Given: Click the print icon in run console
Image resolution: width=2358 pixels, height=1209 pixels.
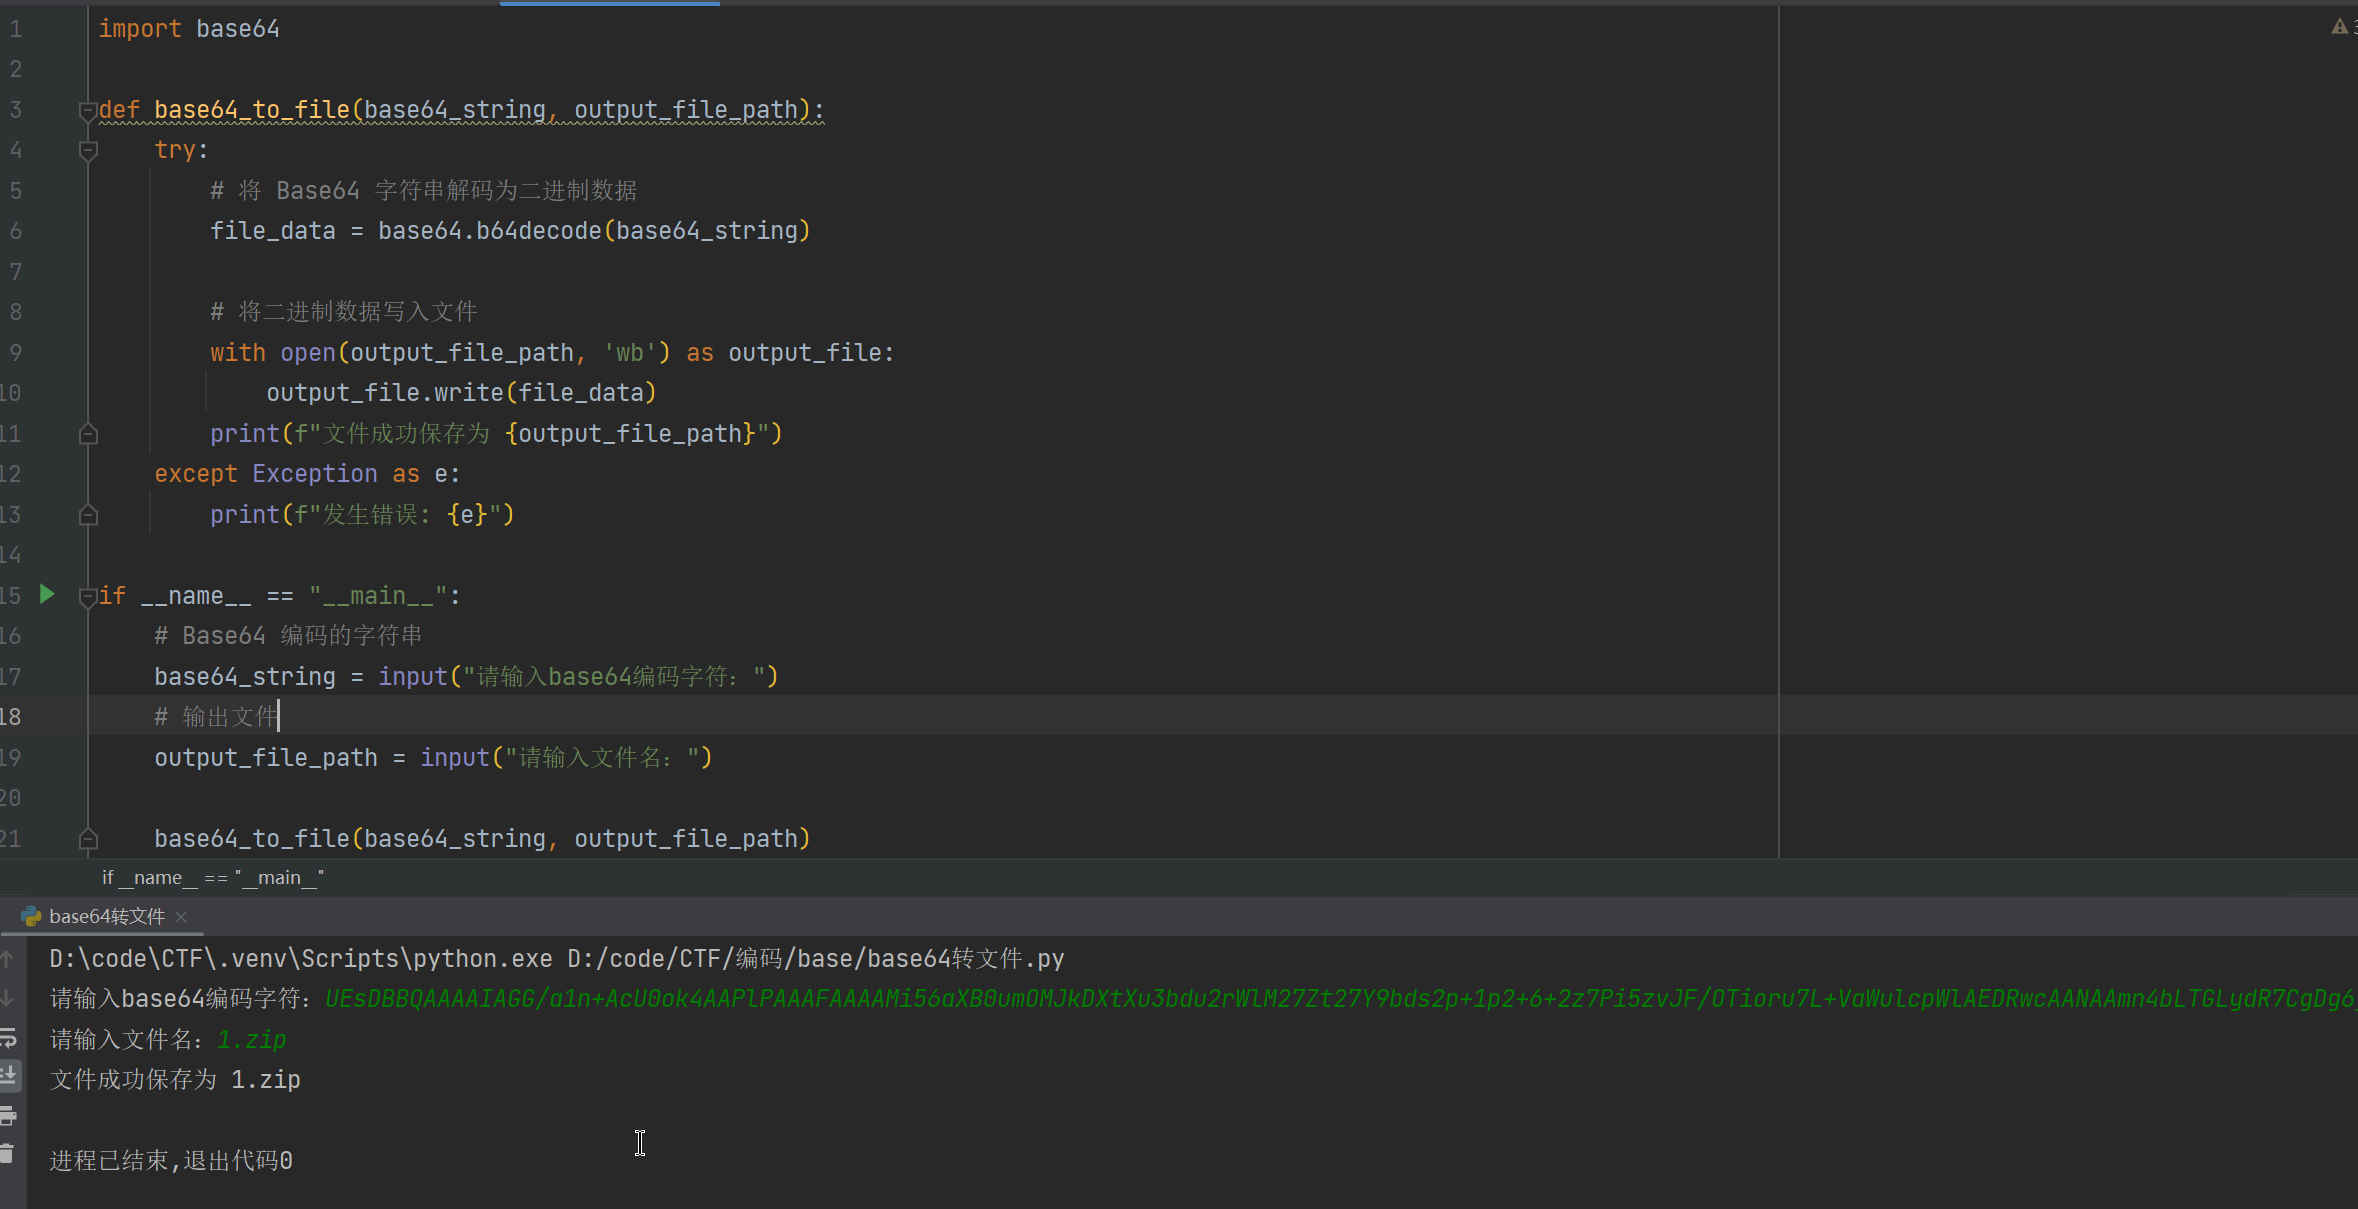Looking at the screenshot, I should click(x=8, y=1115).
